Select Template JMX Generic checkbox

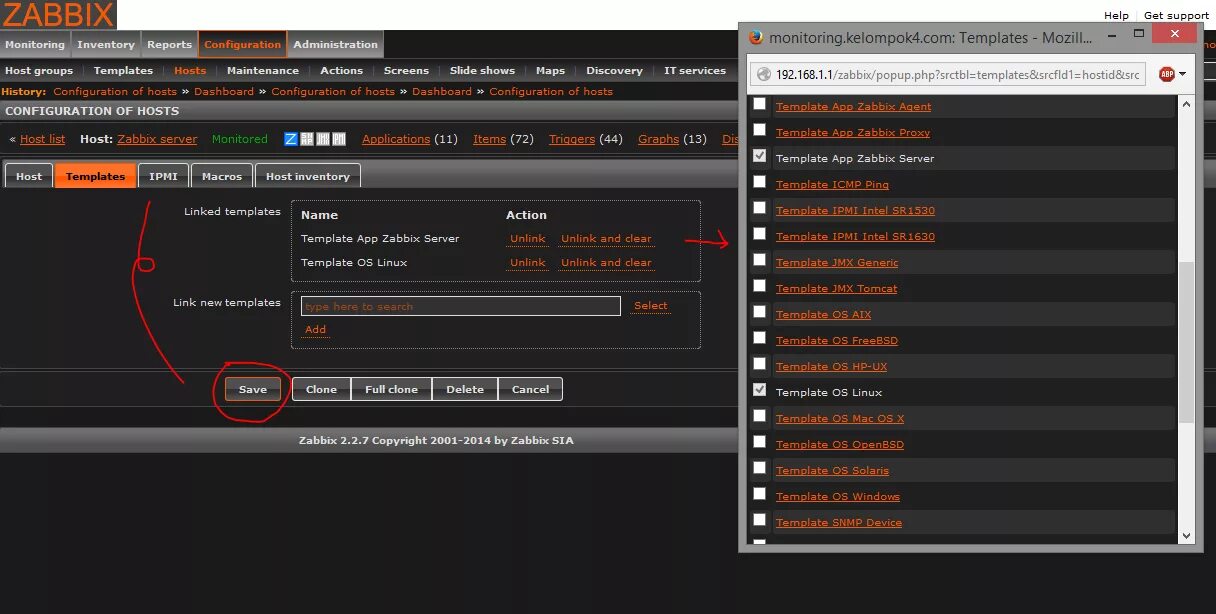(x=760, y=260)
